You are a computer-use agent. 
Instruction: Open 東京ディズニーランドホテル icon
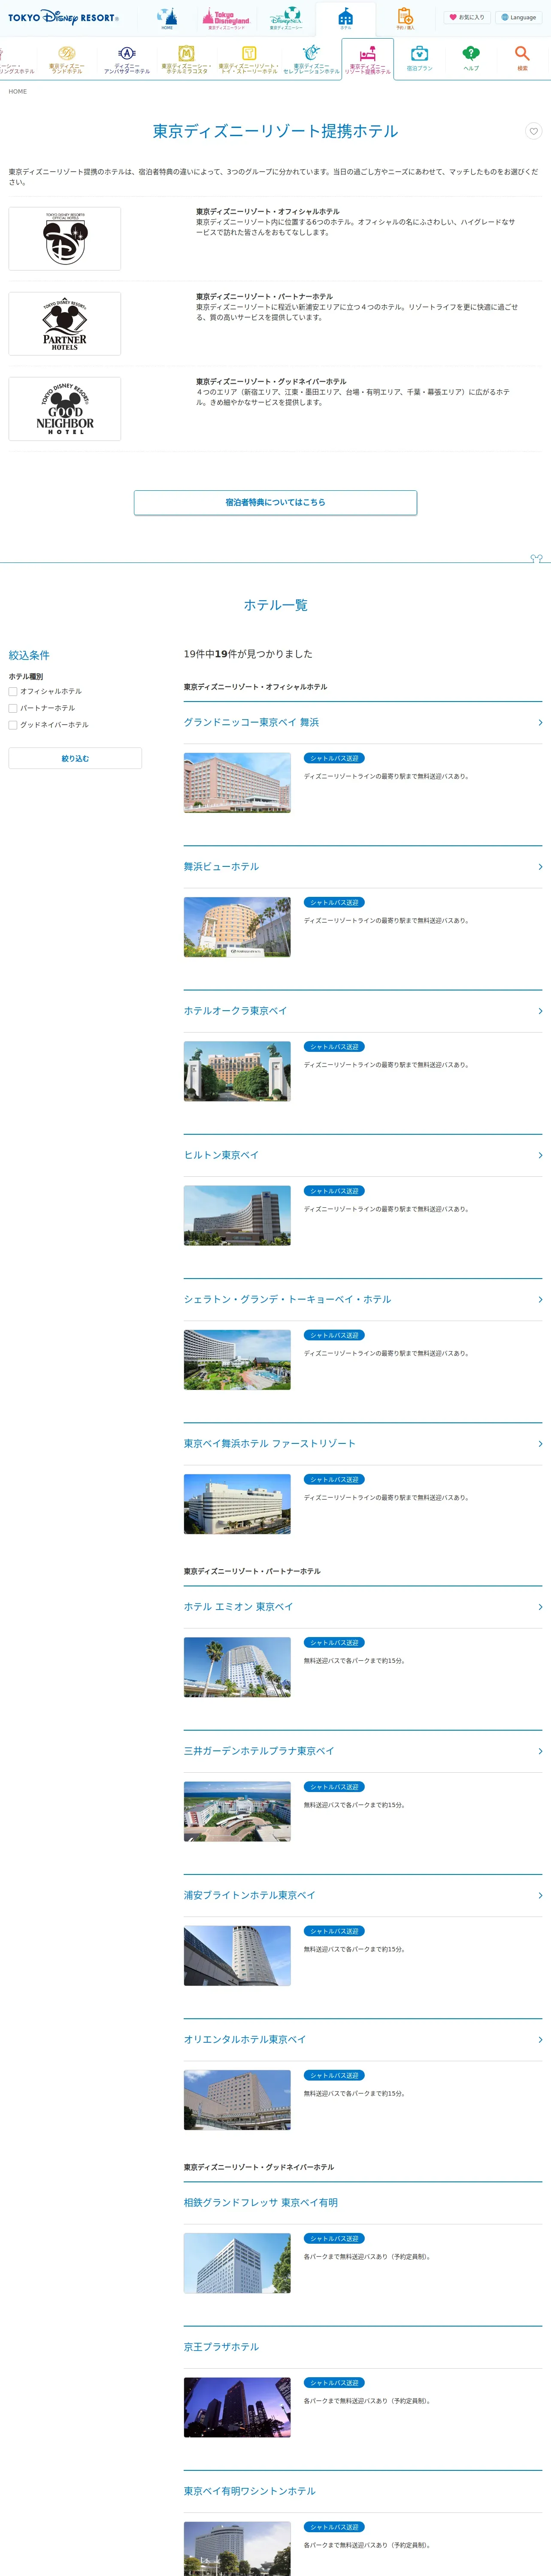tap(67, 59)
